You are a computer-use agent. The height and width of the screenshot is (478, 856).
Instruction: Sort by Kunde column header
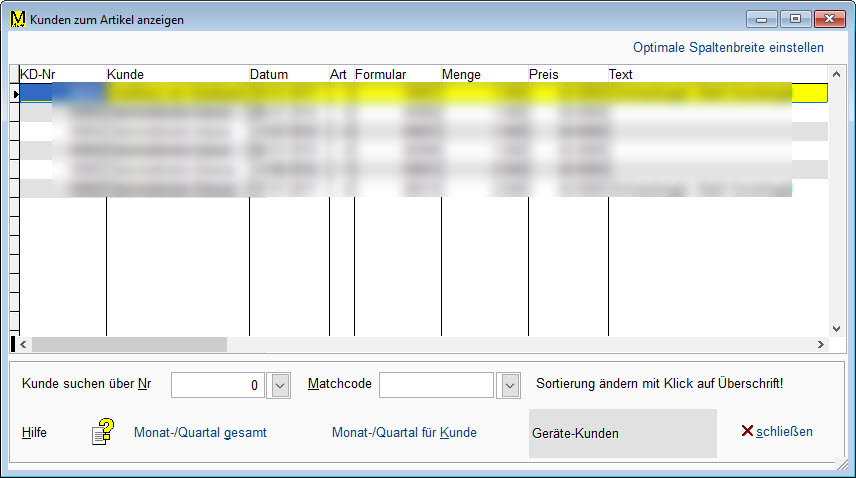125,74
